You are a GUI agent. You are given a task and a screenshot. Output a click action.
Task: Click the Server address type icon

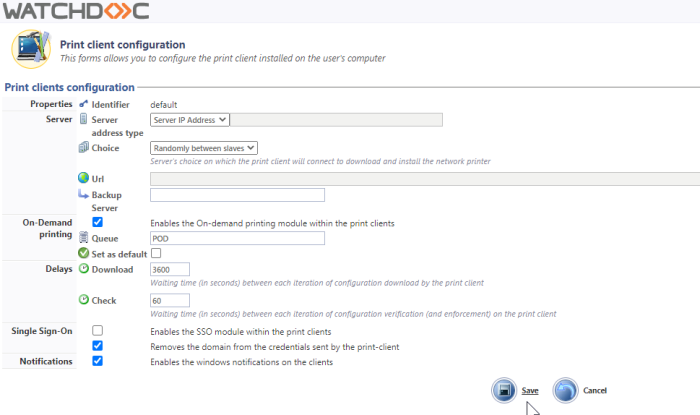click(84, 119)
